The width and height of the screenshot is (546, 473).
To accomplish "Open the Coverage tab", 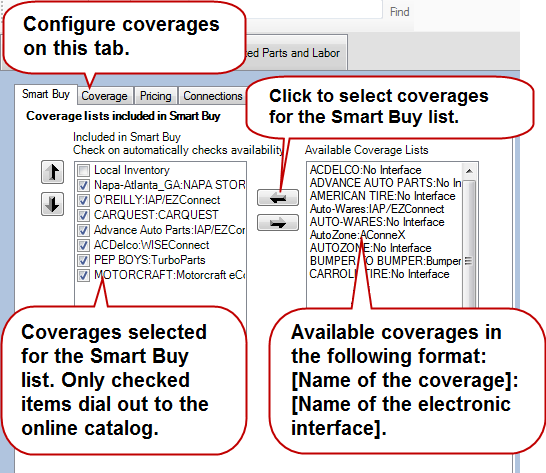I will (104, 96).
